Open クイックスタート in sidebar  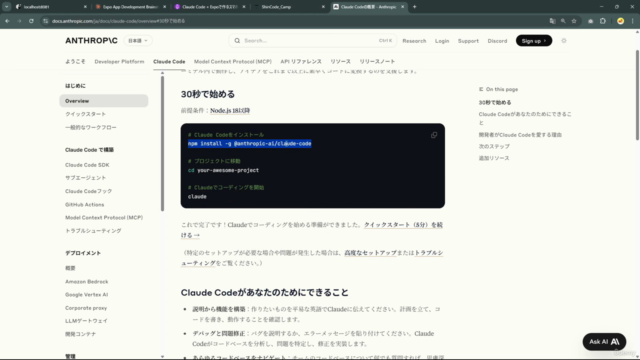point(85,114)
